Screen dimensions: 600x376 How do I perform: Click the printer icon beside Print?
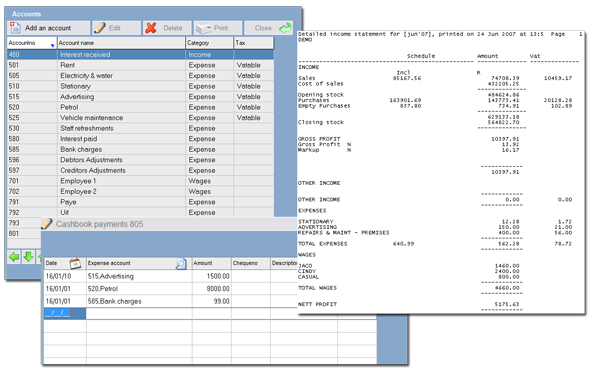pyautogui.click(x=204, y=28)
